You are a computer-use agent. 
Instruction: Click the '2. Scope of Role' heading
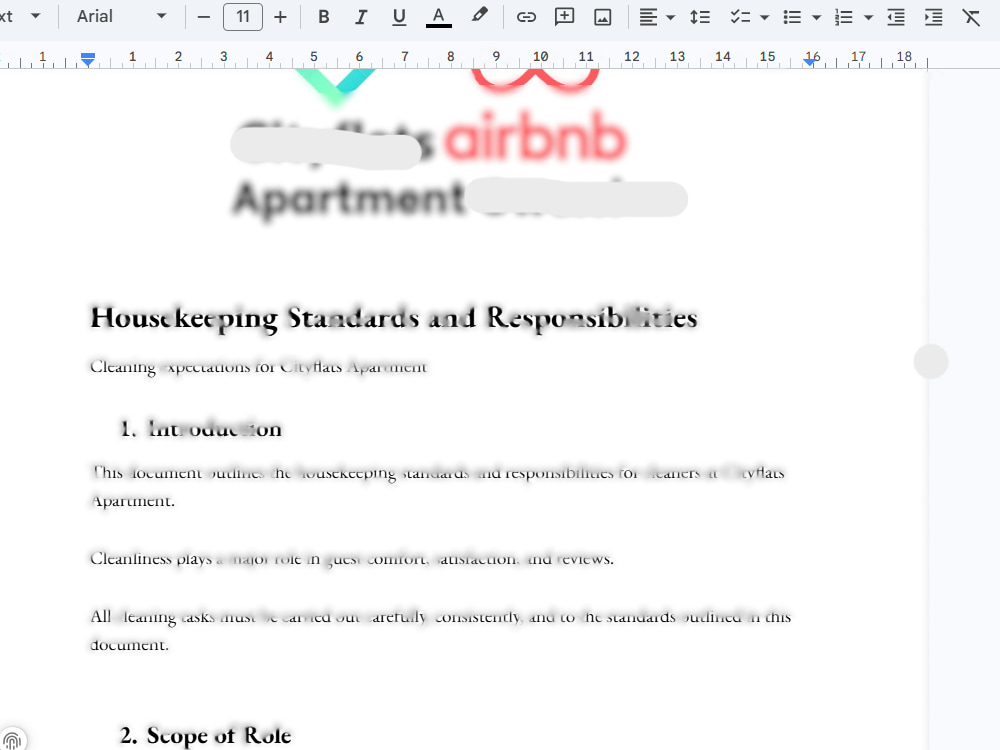[x=205, y=735]
